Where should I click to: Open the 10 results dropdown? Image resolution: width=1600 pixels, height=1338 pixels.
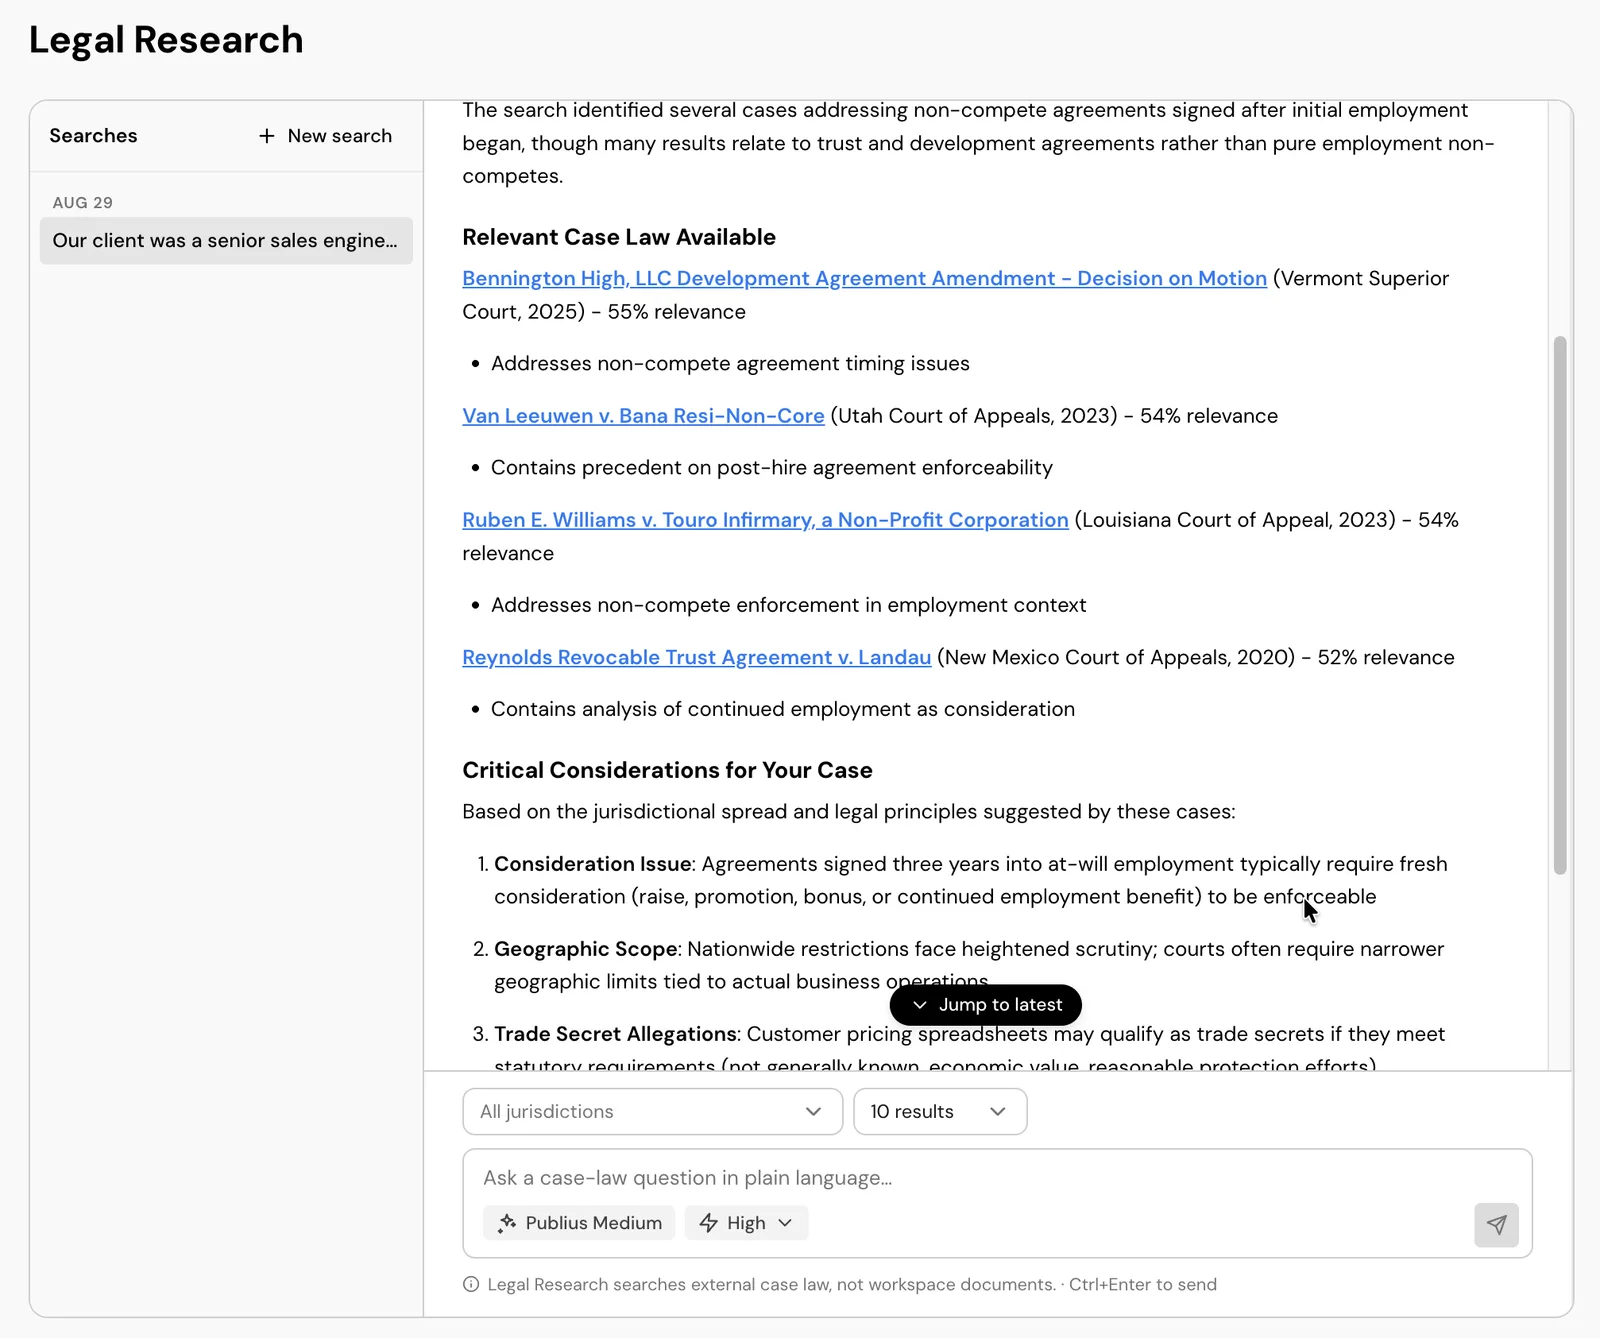coord(940,1111)
